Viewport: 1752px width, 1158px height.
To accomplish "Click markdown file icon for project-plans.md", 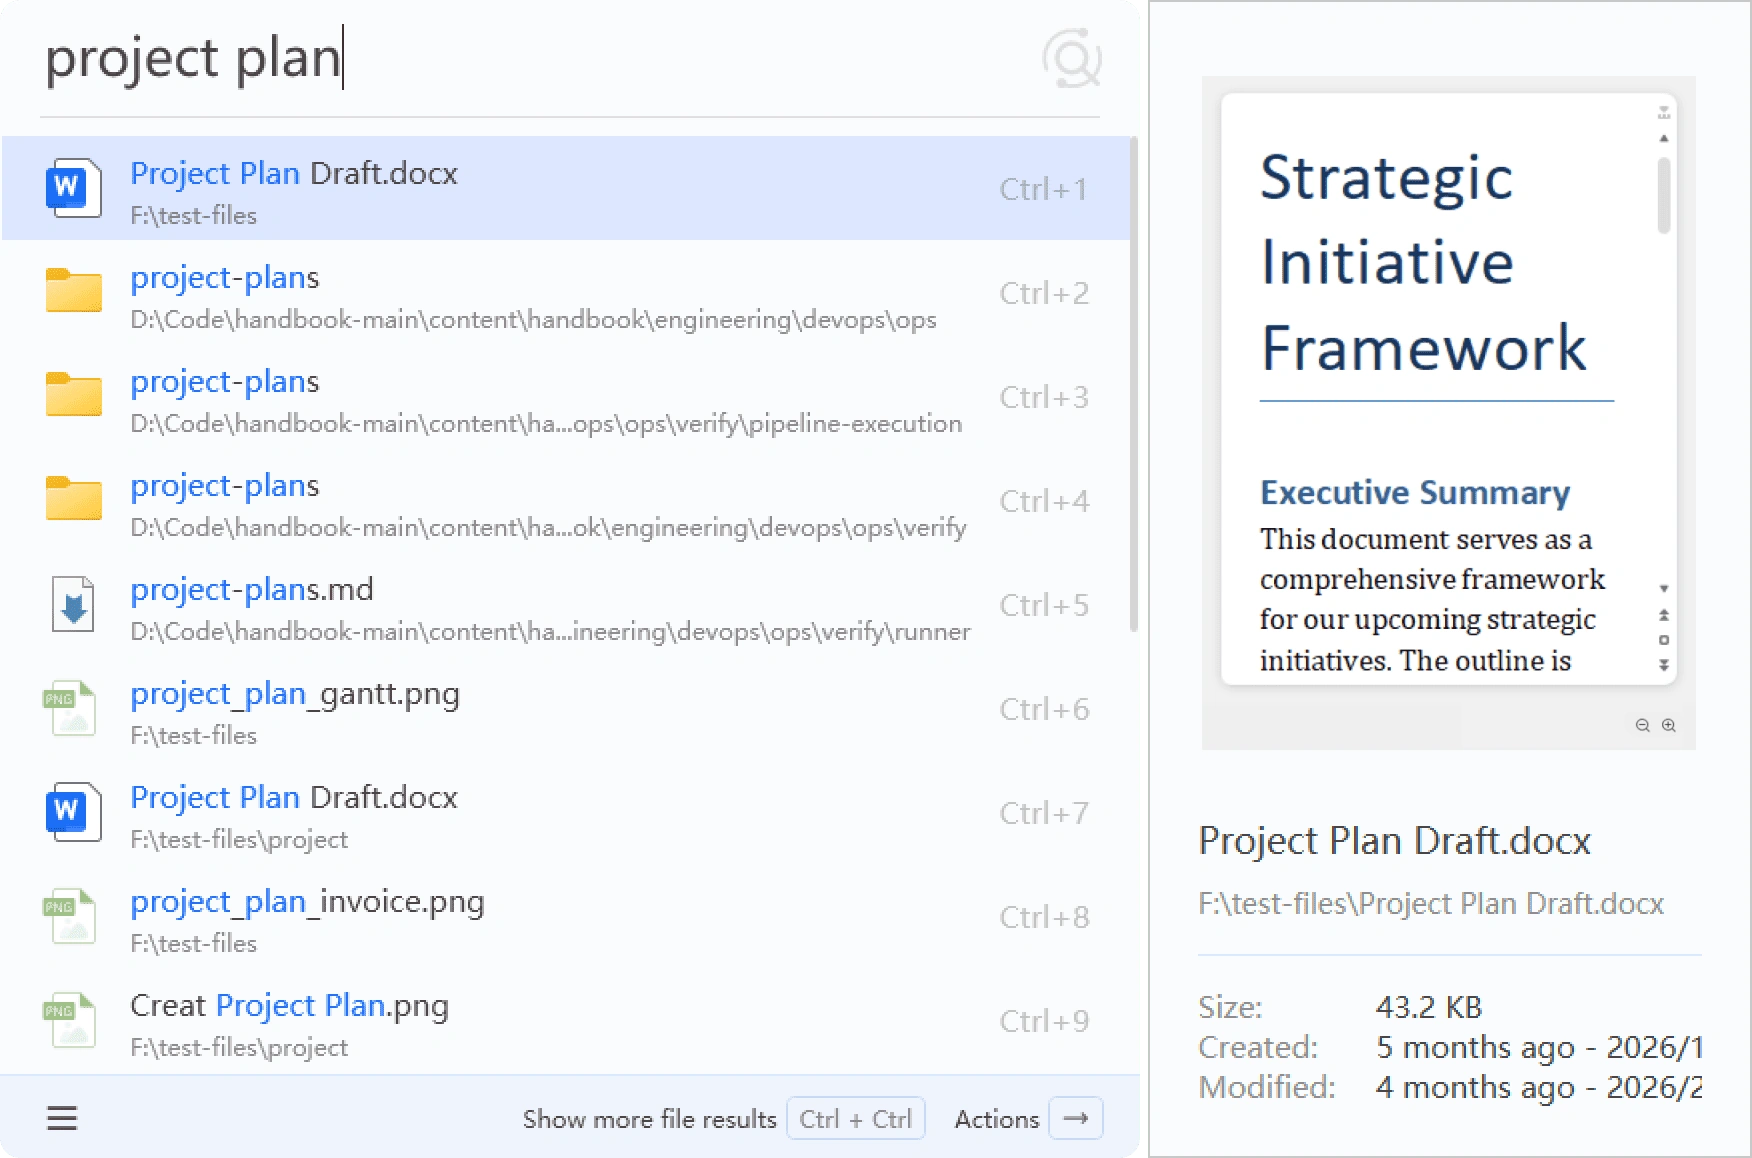I will coord(73,604).
